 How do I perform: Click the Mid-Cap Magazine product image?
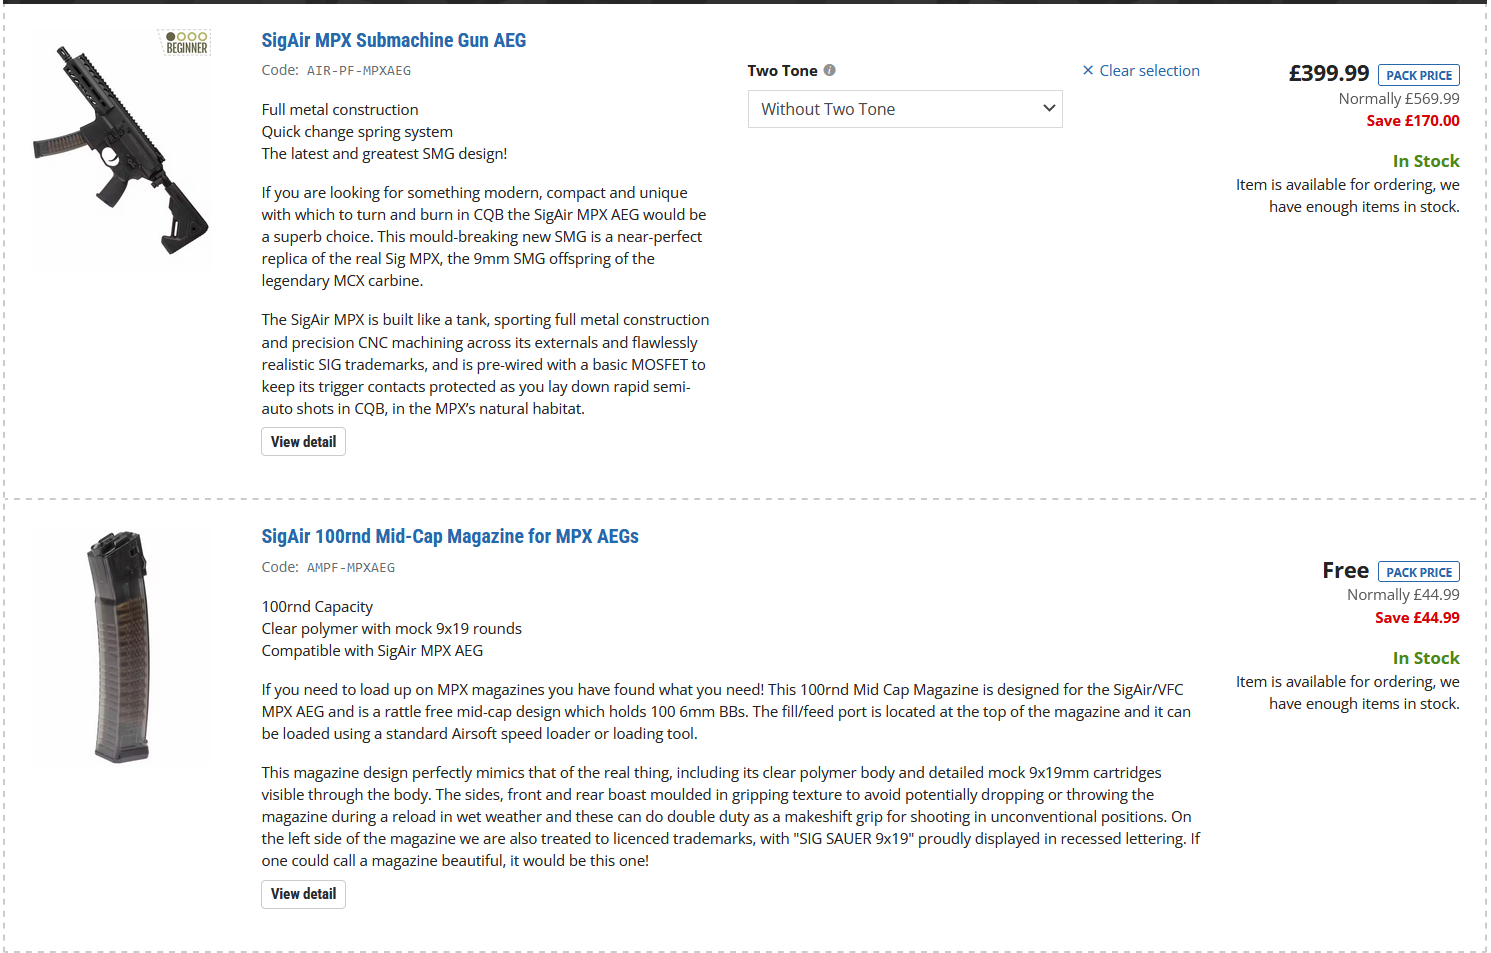tap(122, 647)
